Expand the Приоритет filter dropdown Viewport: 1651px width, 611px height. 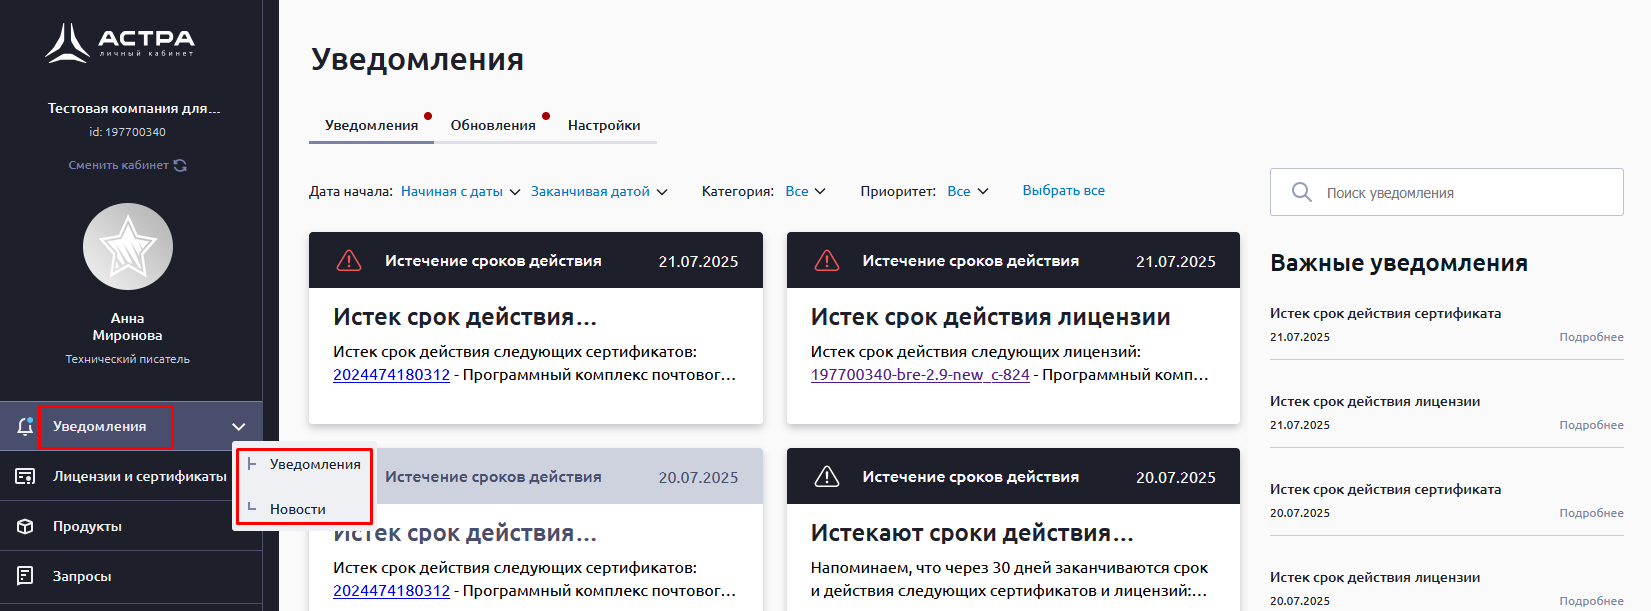tap(967, 192)
